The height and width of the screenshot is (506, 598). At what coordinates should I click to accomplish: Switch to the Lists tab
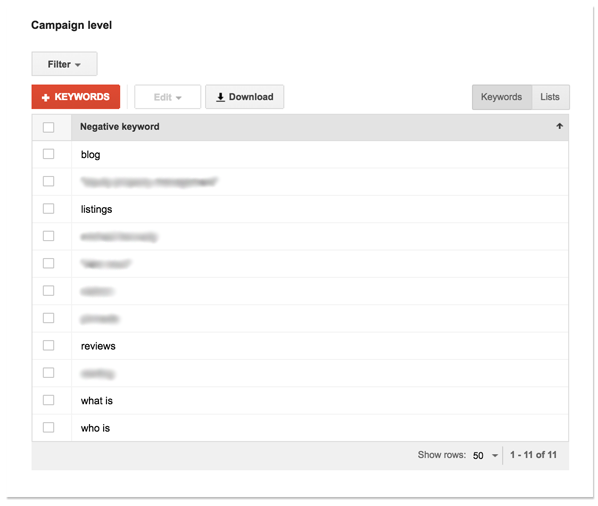click(x=550, y=97)
